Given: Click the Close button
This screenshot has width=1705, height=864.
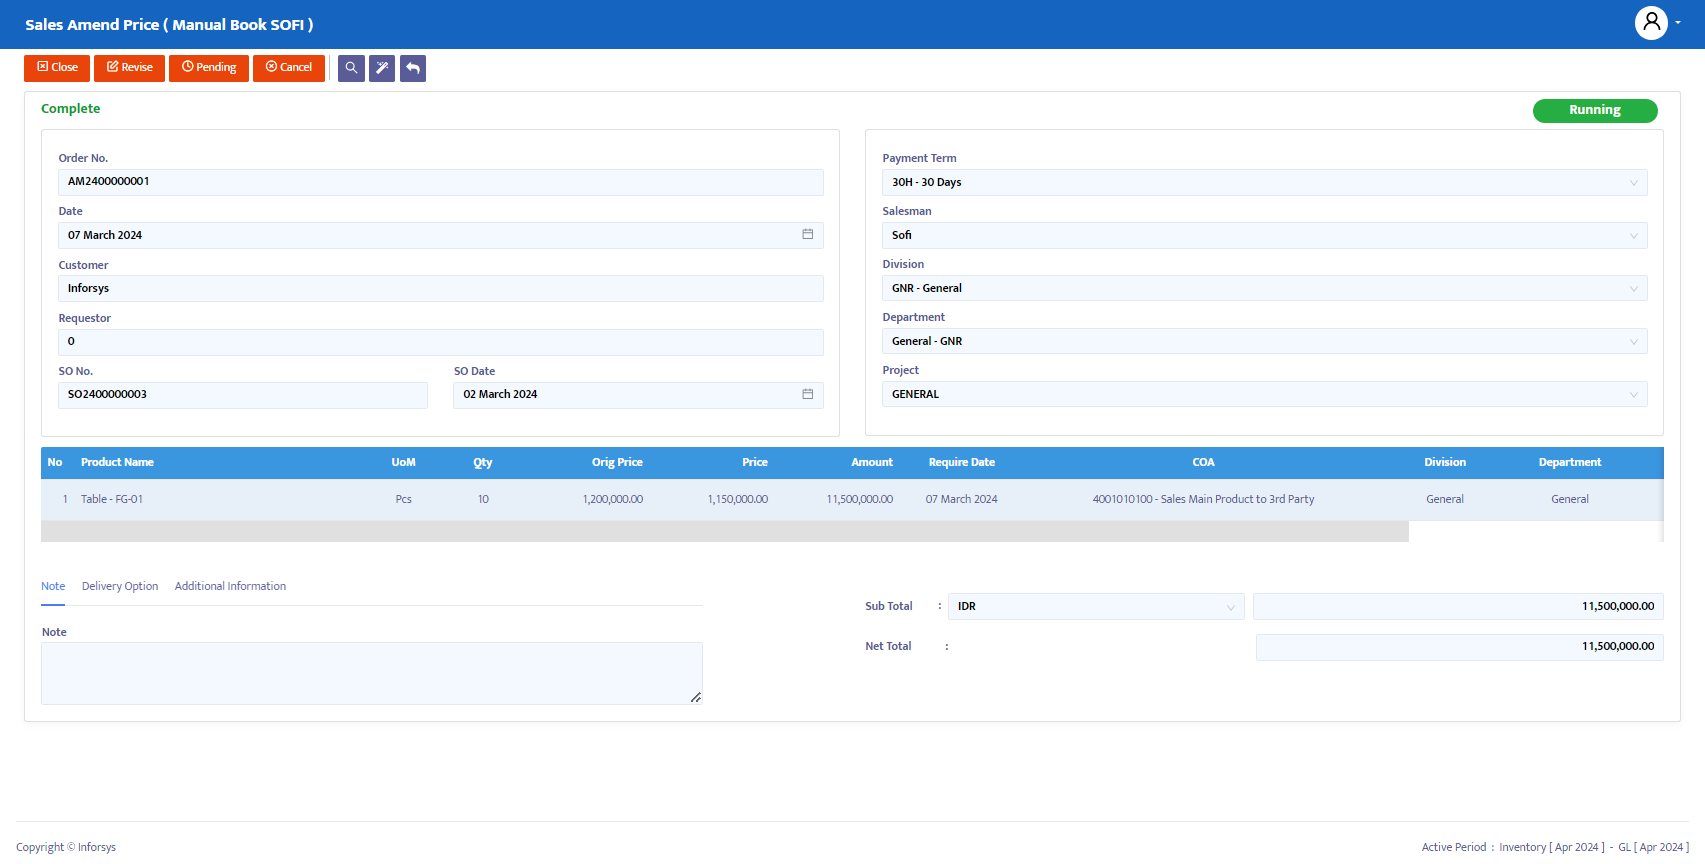Looking at the screenshot, I should (x=57, y=68).
